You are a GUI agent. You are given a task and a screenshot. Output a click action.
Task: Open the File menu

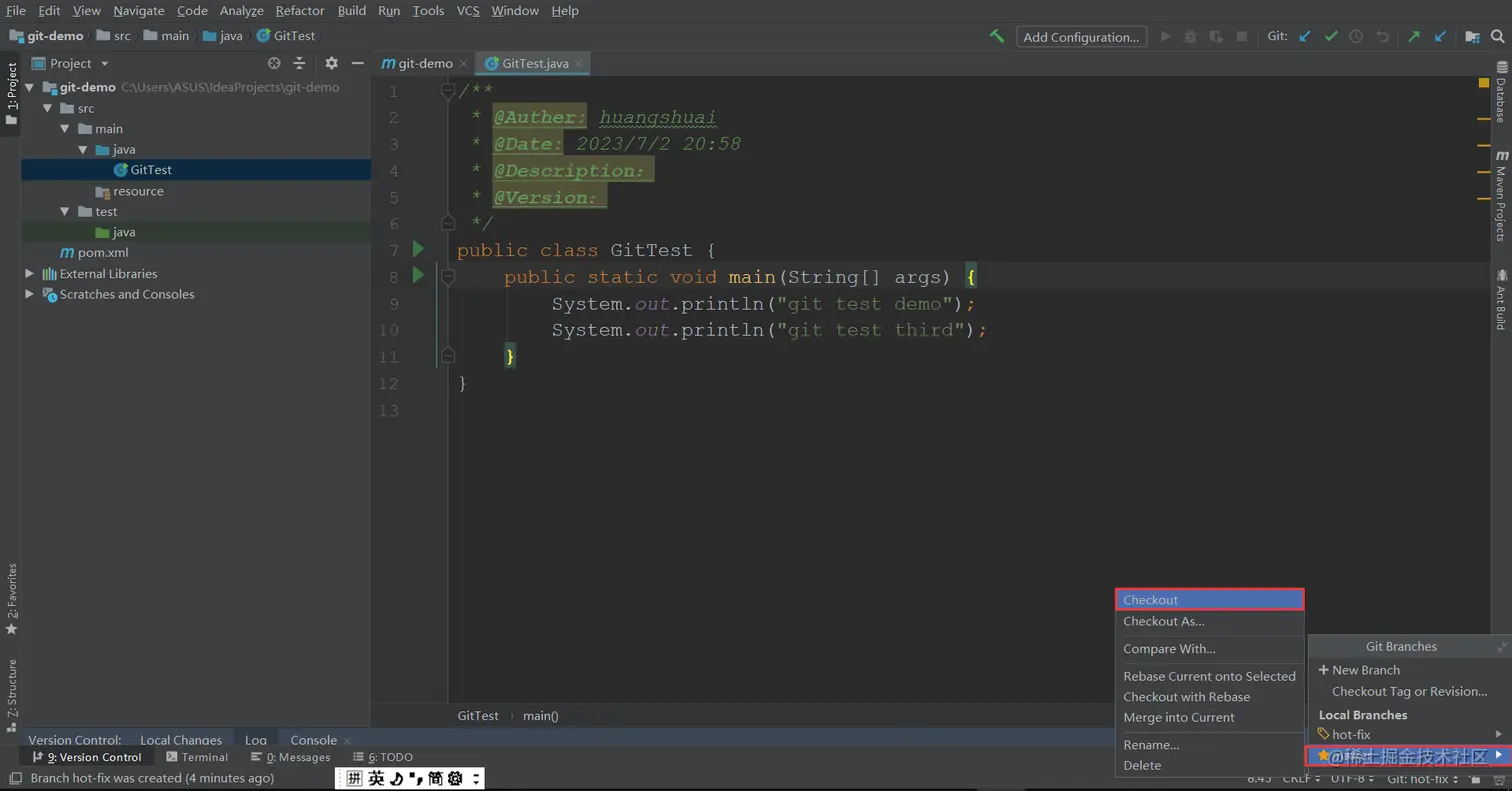pyautogui.click(x=16, y=10)
